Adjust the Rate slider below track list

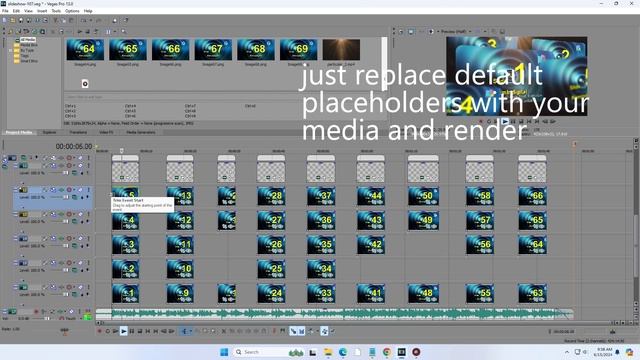coord(64,331)
